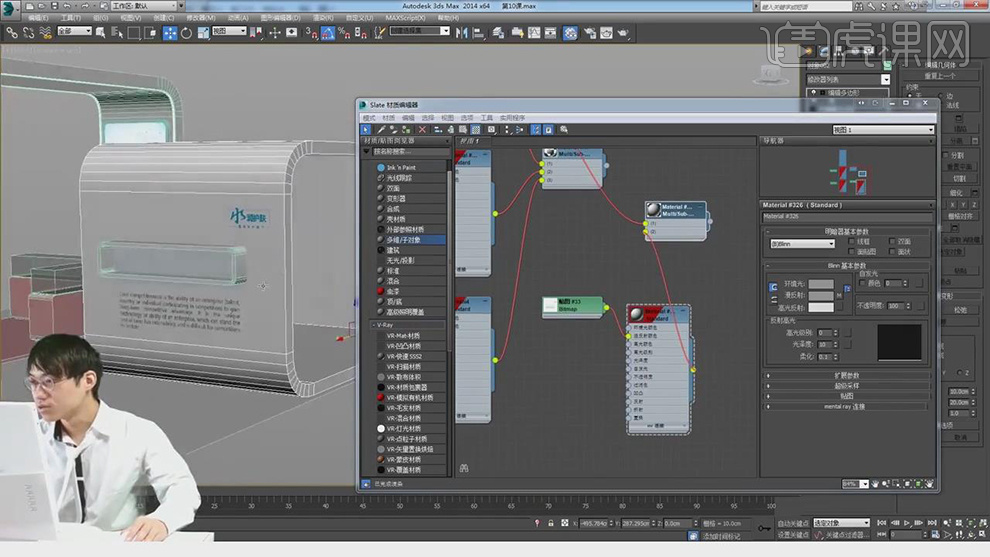
Task: Select VR-灯光材质 in material browser
Action: point(406,428)
